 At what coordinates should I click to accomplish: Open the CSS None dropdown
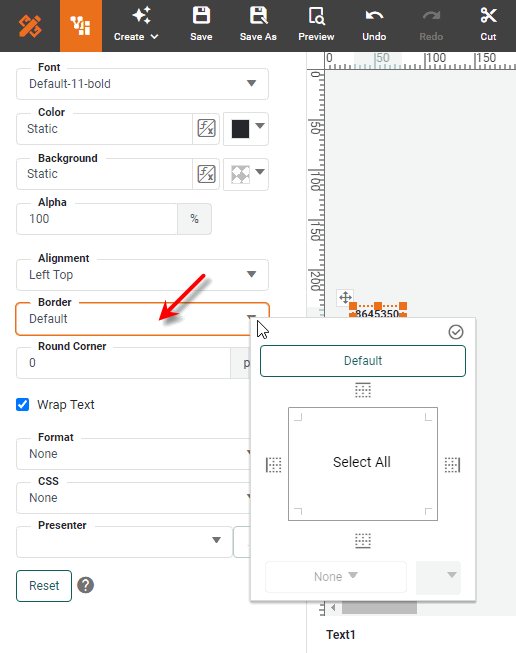click(133, 498)
